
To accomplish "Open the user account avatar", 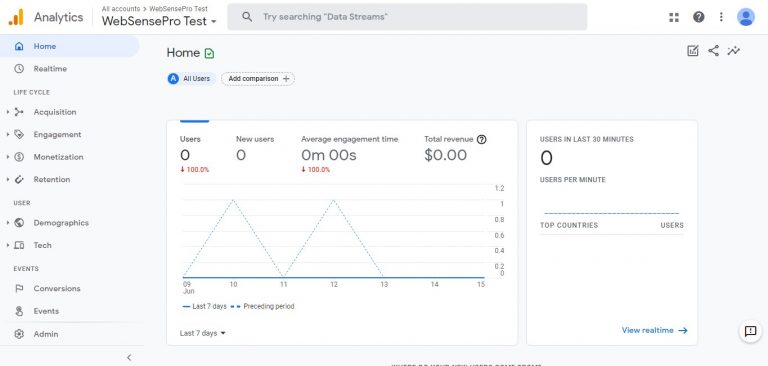I will tap(745, 17).
